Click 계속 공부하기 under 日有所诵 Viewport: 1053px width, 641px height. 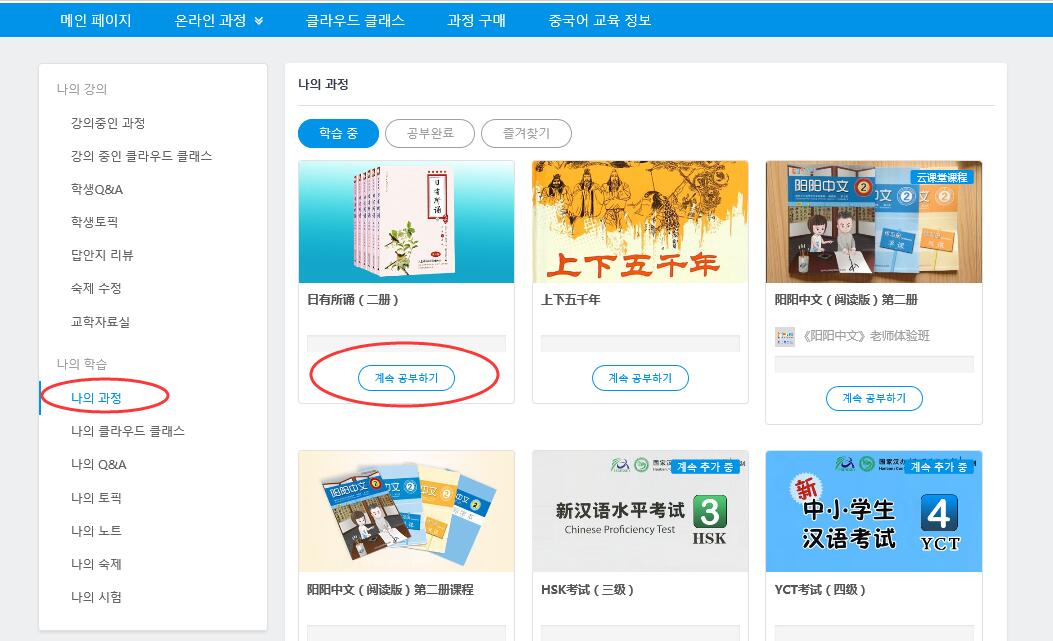point(406,378)
